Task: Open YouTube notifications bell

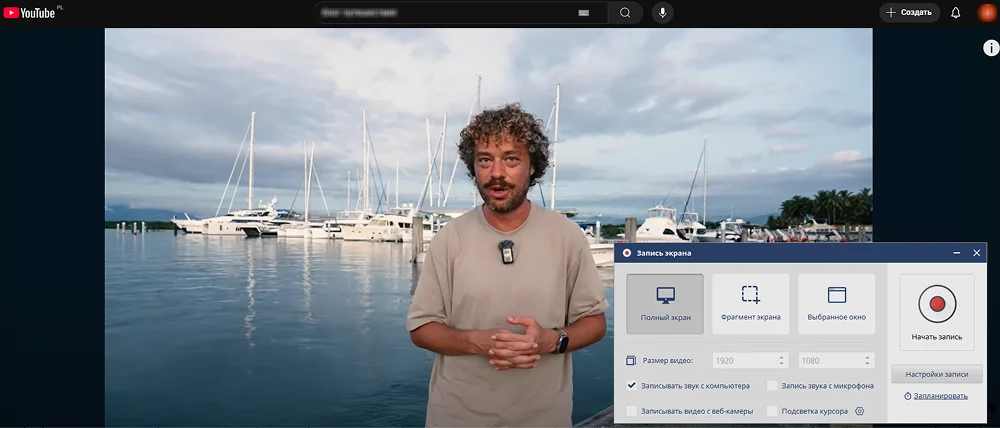Action: click(x=955, y=13)
